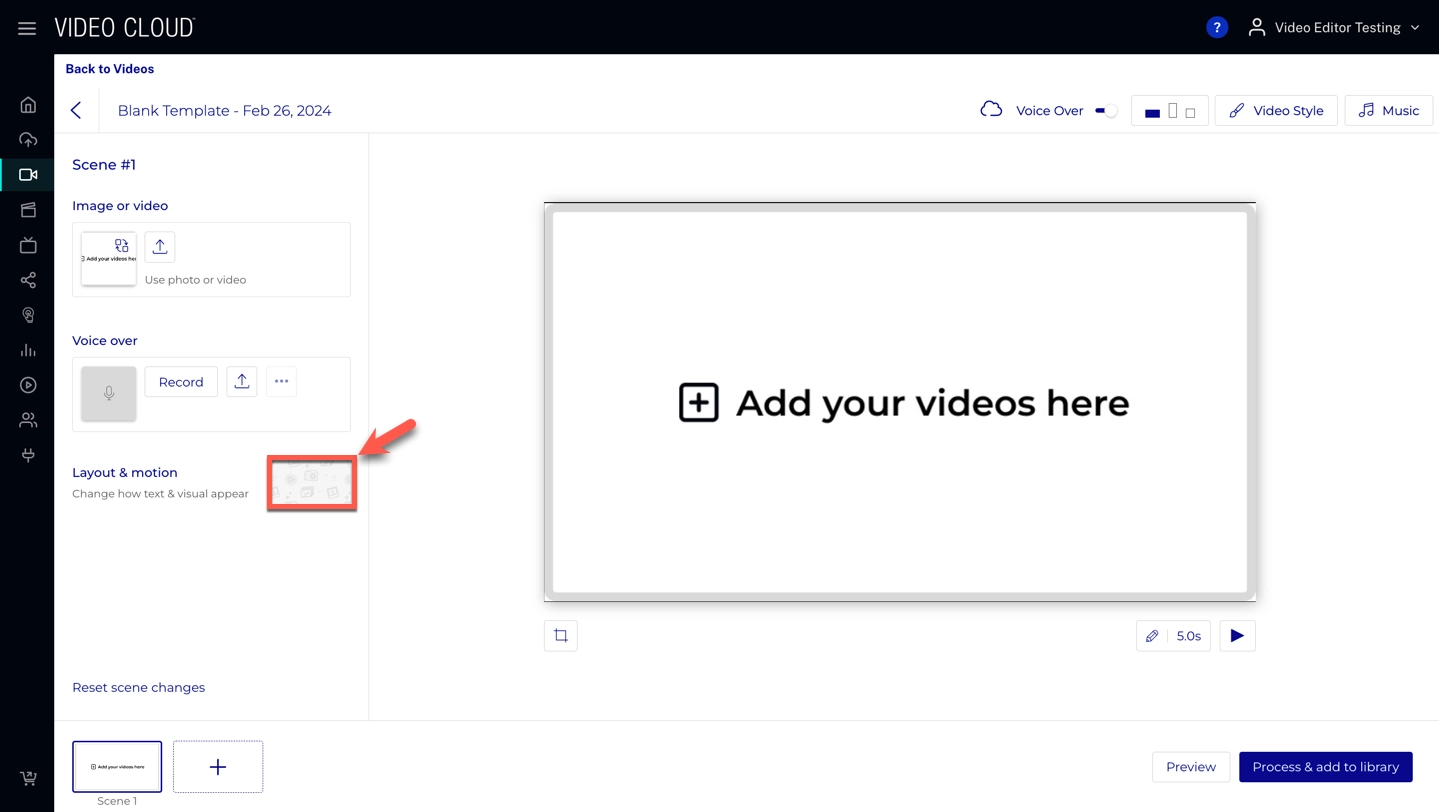Screen dimensions: 1439x812
Task: Upload a voice over audio file
Action: tap(242, 382)
